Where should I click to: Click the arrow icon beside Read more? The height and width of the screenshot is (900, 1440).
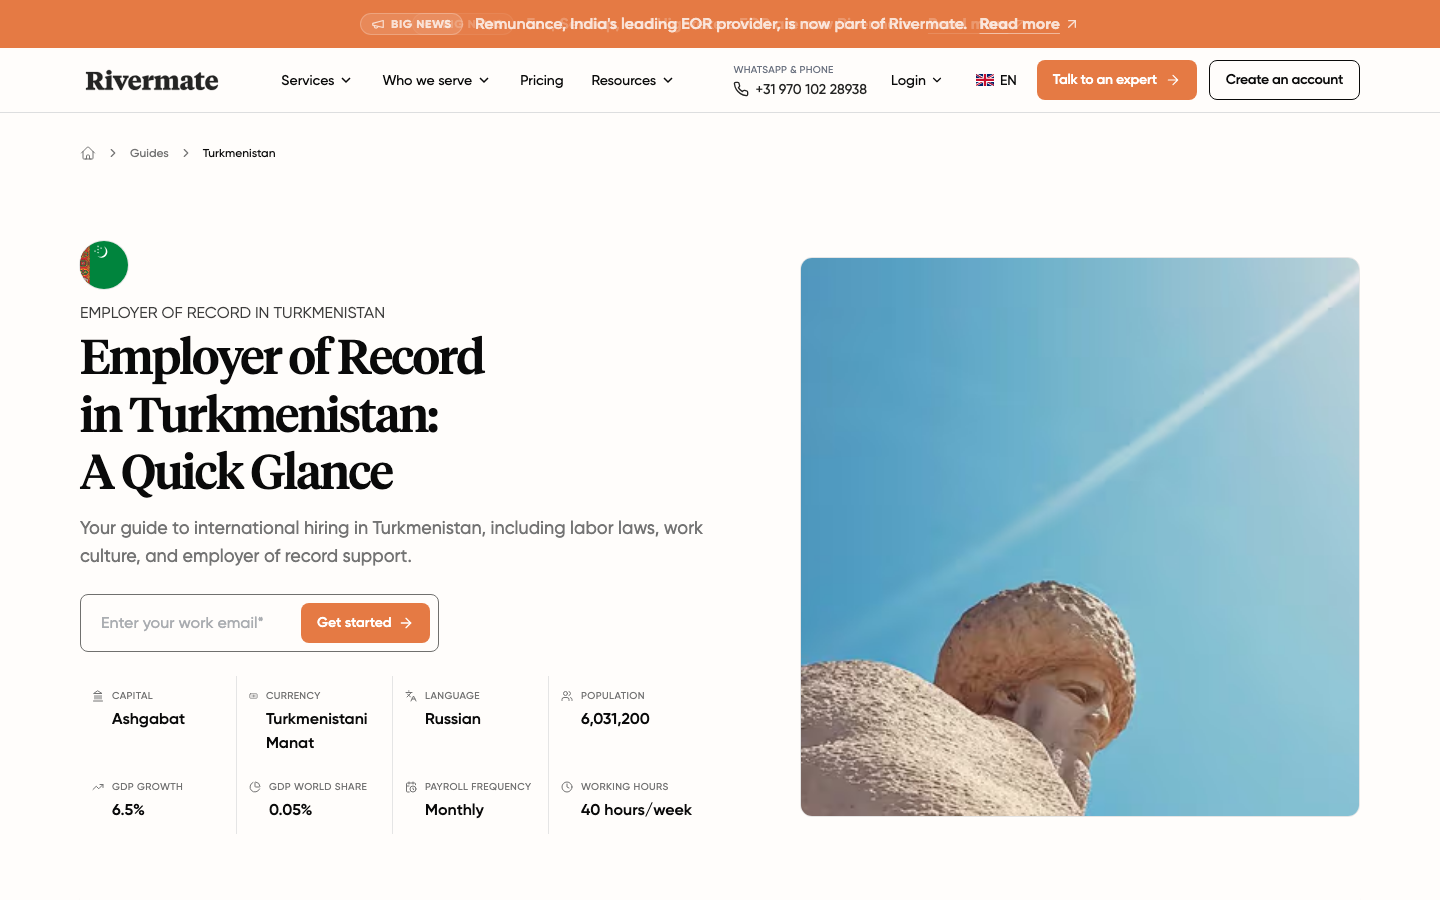[x=1072, y=24]
